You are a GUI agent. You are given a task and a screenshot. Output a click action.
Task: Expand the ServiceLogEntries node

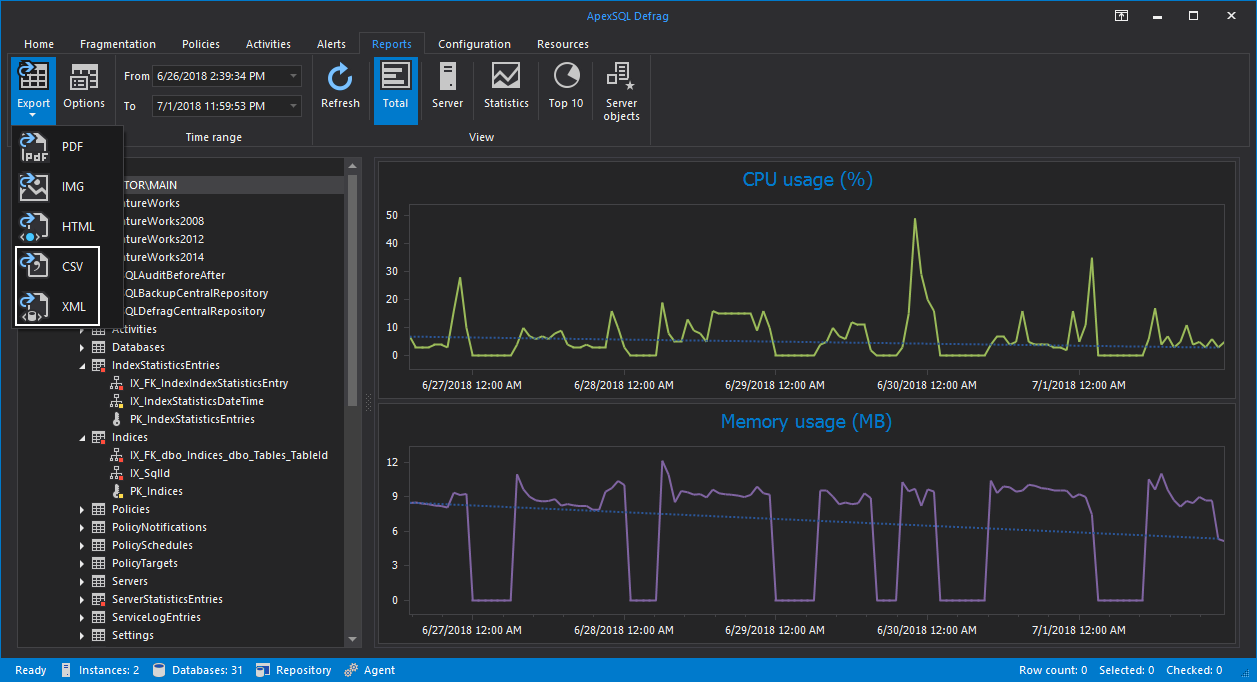coord(82,617)
